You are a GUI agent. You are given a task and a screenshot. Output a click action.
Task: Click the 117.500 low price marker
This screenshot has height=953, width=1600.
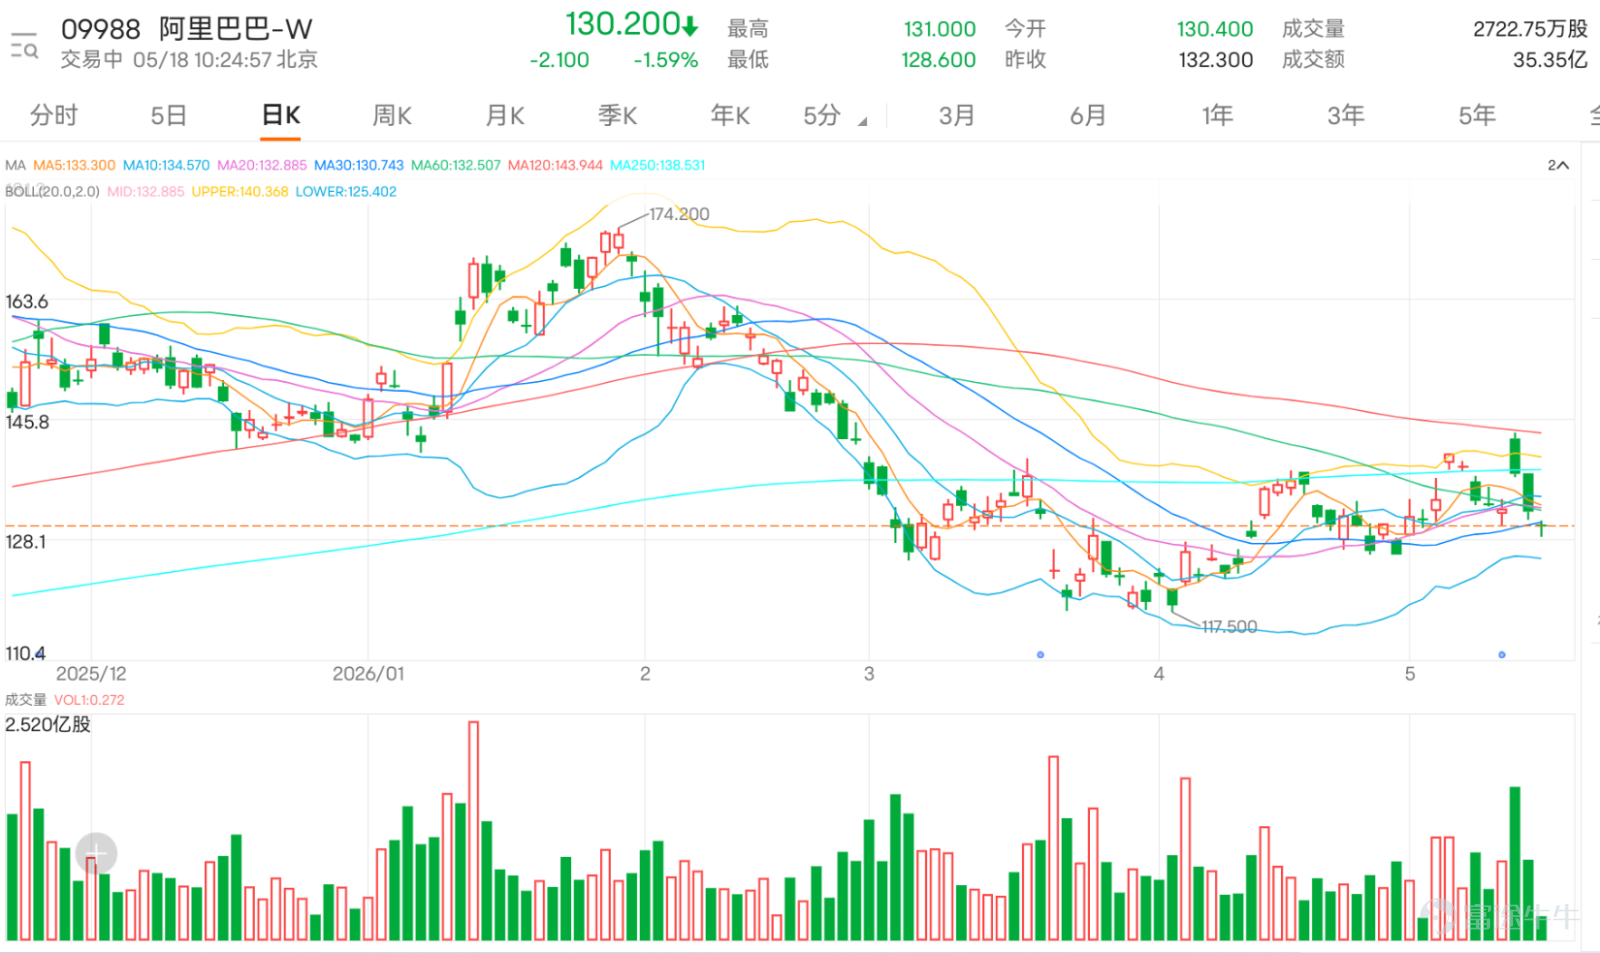click(1229, 627)
